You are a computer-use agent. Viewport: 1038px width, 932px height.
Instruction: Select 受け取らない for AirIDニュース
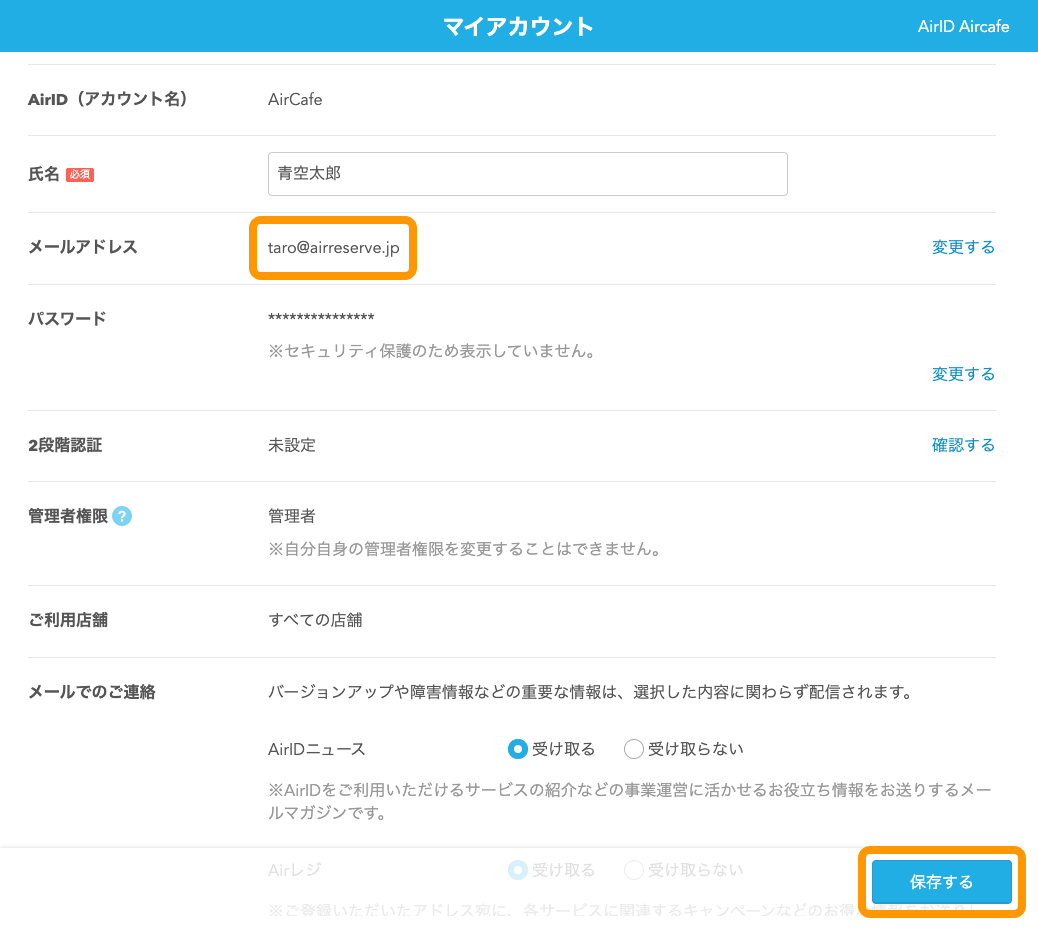(x=633, y=748)
